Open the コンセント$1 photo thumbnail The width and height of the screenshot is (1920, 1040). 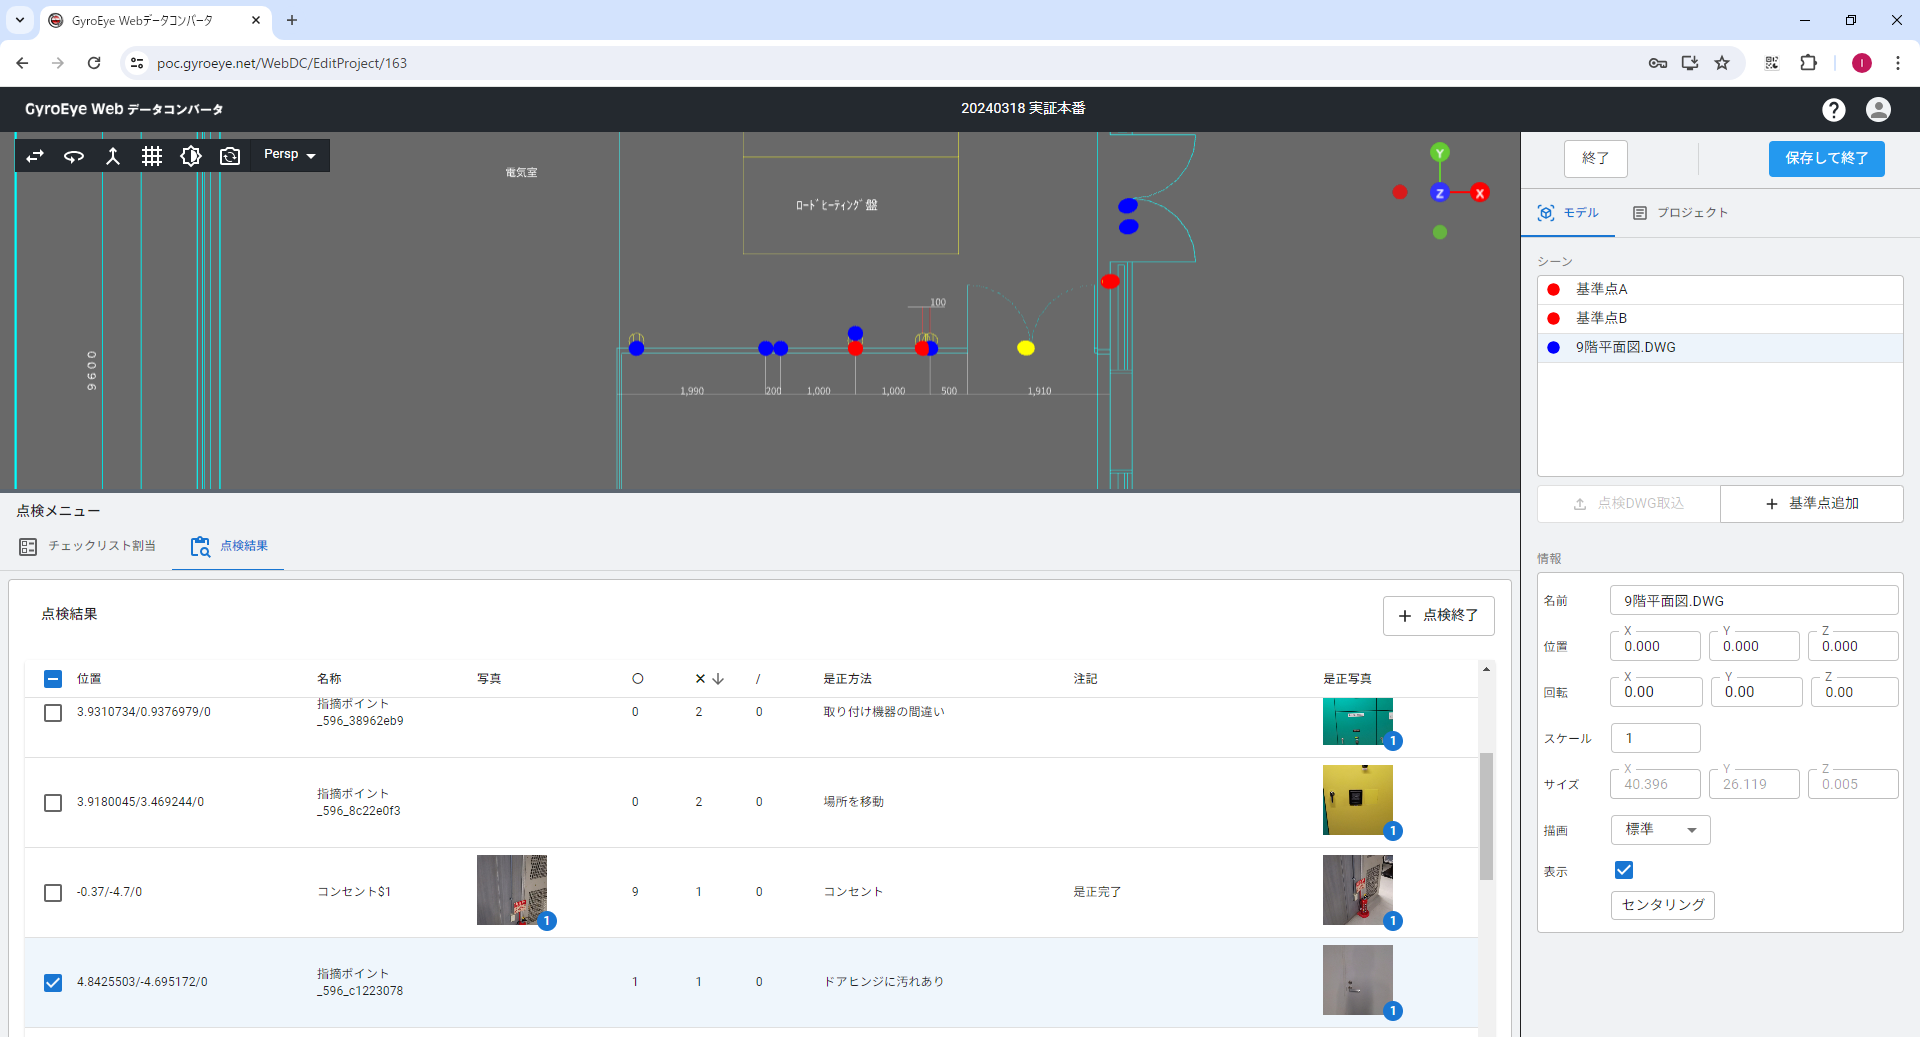512,890
